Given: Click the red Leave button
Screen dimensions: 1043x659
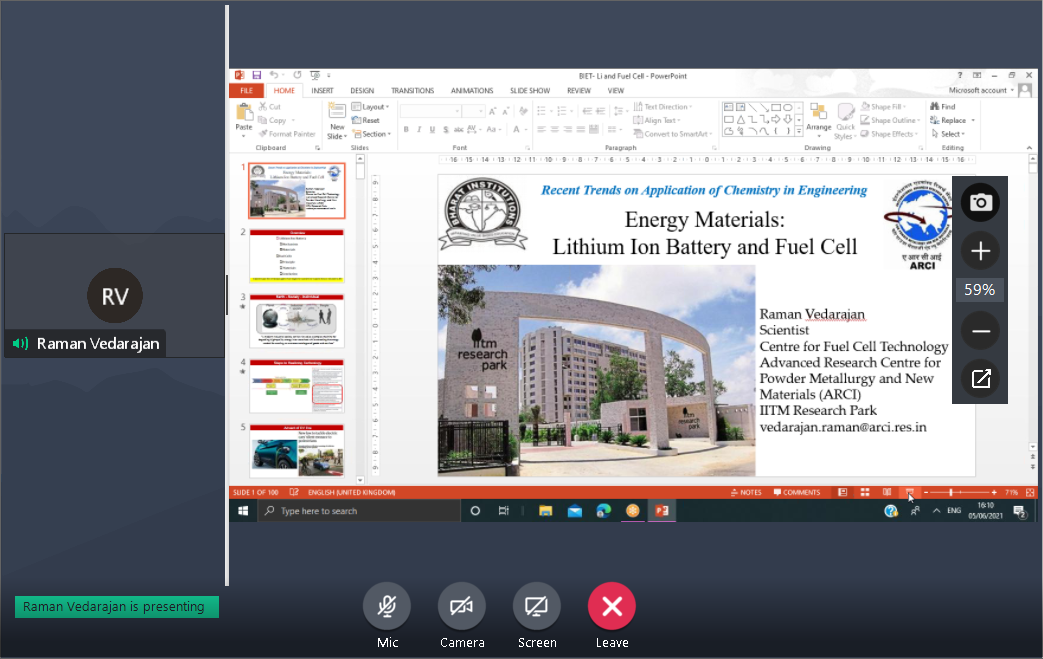Looking at the screenshot, I should click(612, 606).
